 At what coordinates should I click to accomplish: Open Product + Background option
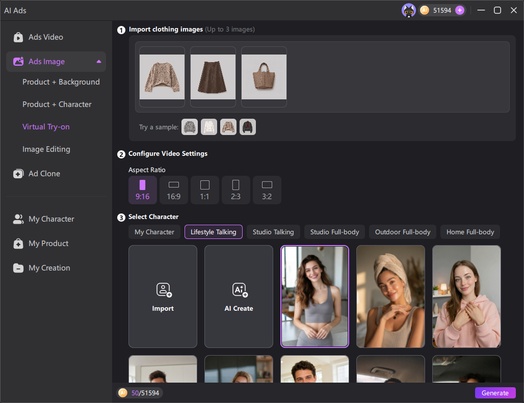coord(61,82)
